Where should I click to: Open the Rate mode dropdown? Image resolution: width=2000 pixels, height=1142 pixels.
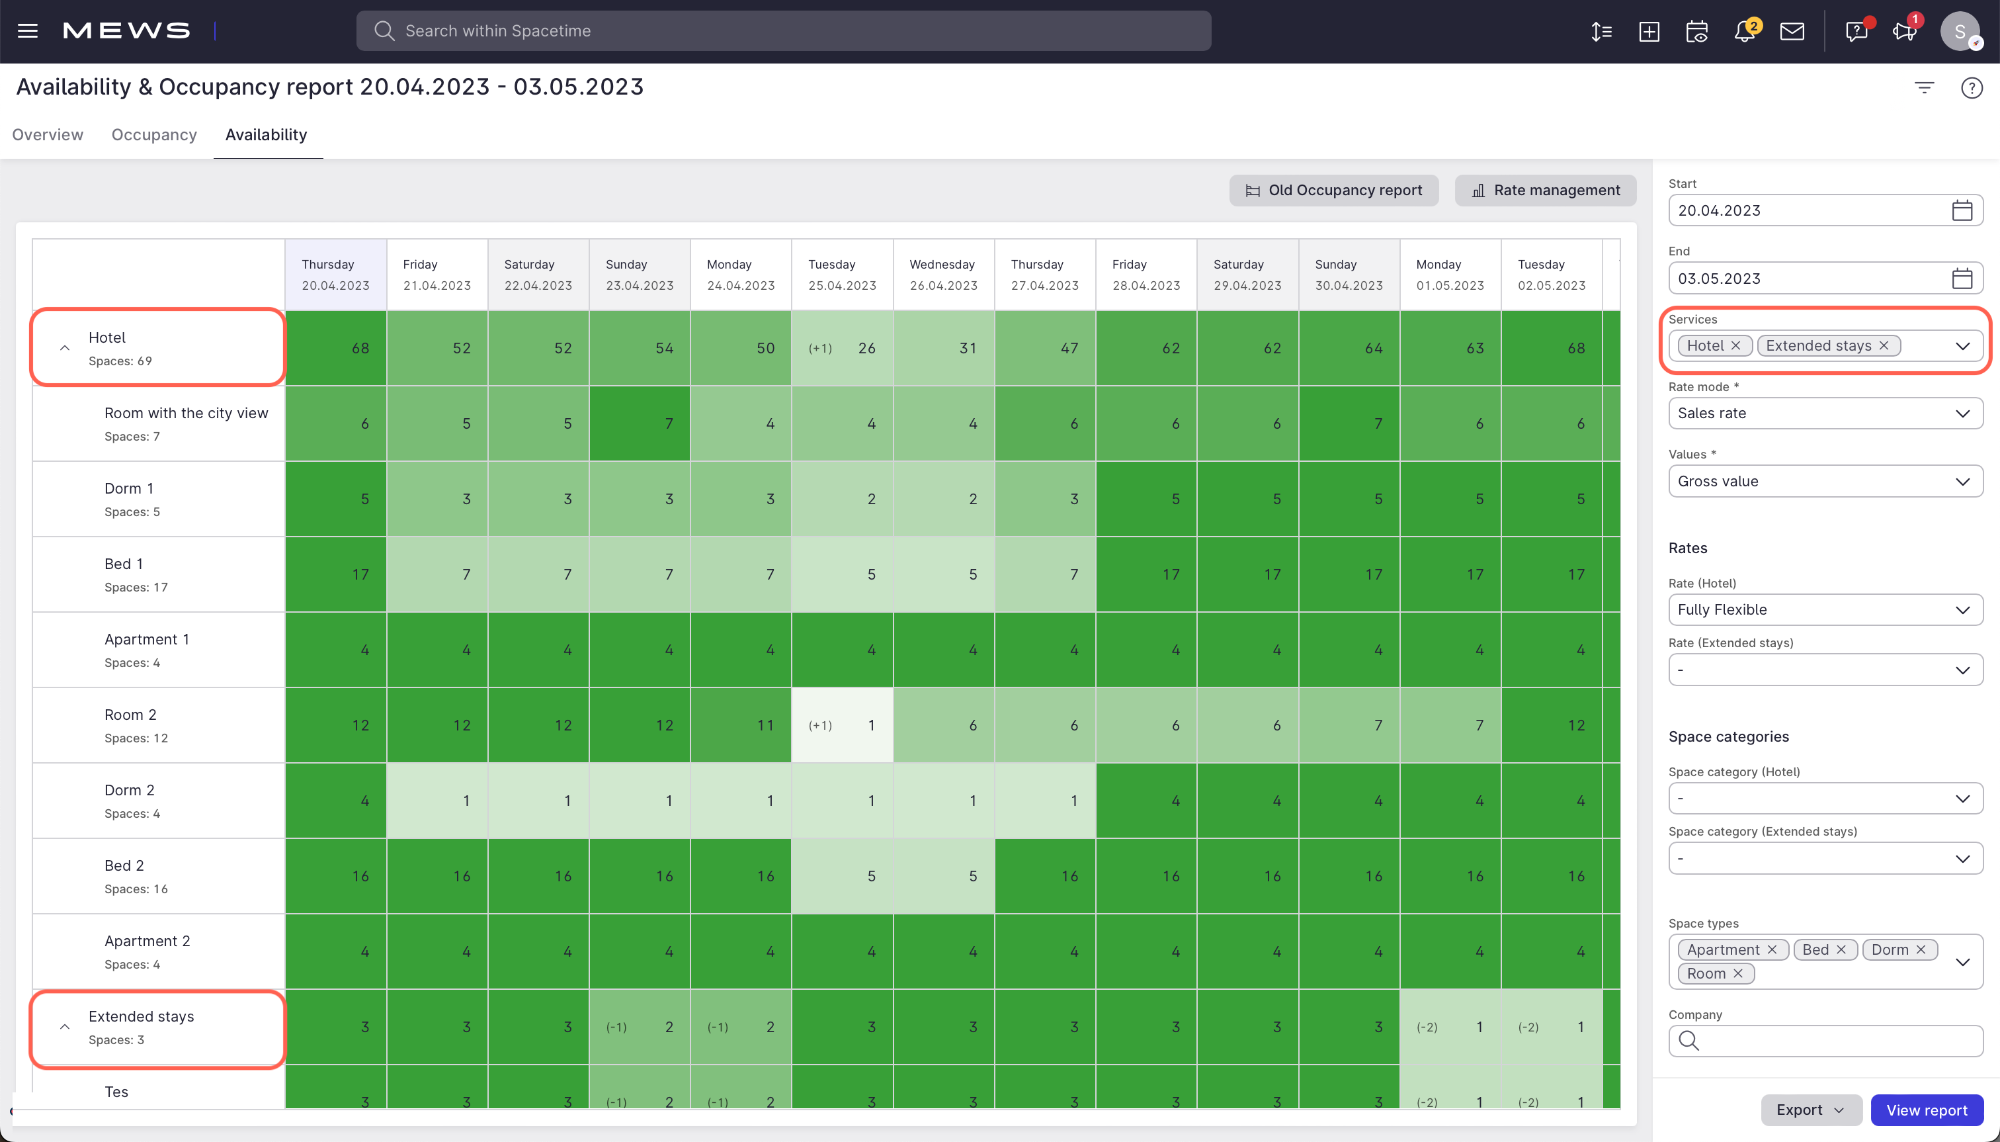(1825, 413)
